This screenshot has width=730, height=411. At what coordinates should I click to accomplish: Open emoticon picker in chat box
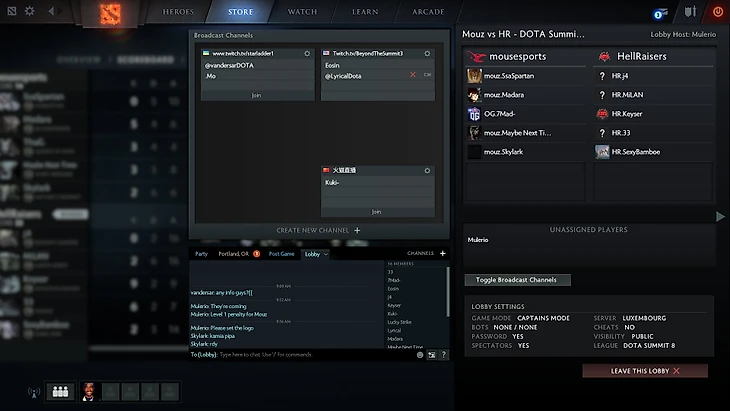[x=420, y=354]
